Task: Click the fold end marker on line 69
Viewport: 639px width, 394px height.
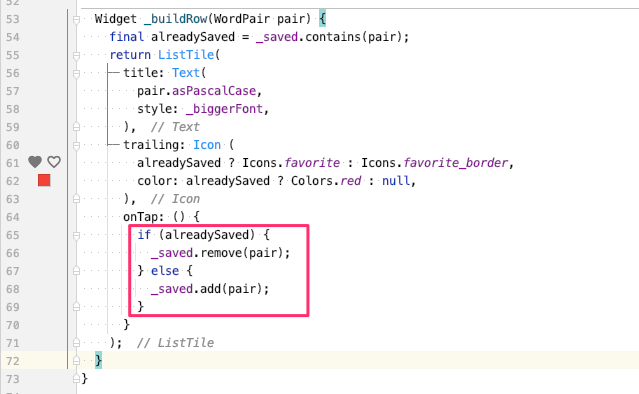Action: (x=76, y=307)
